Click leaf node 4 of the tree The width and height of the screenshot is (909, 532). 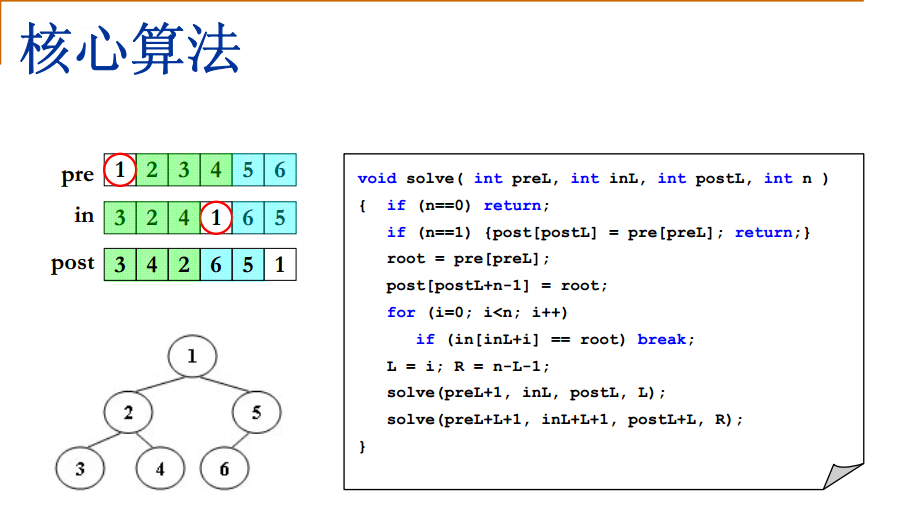point(161,468)
